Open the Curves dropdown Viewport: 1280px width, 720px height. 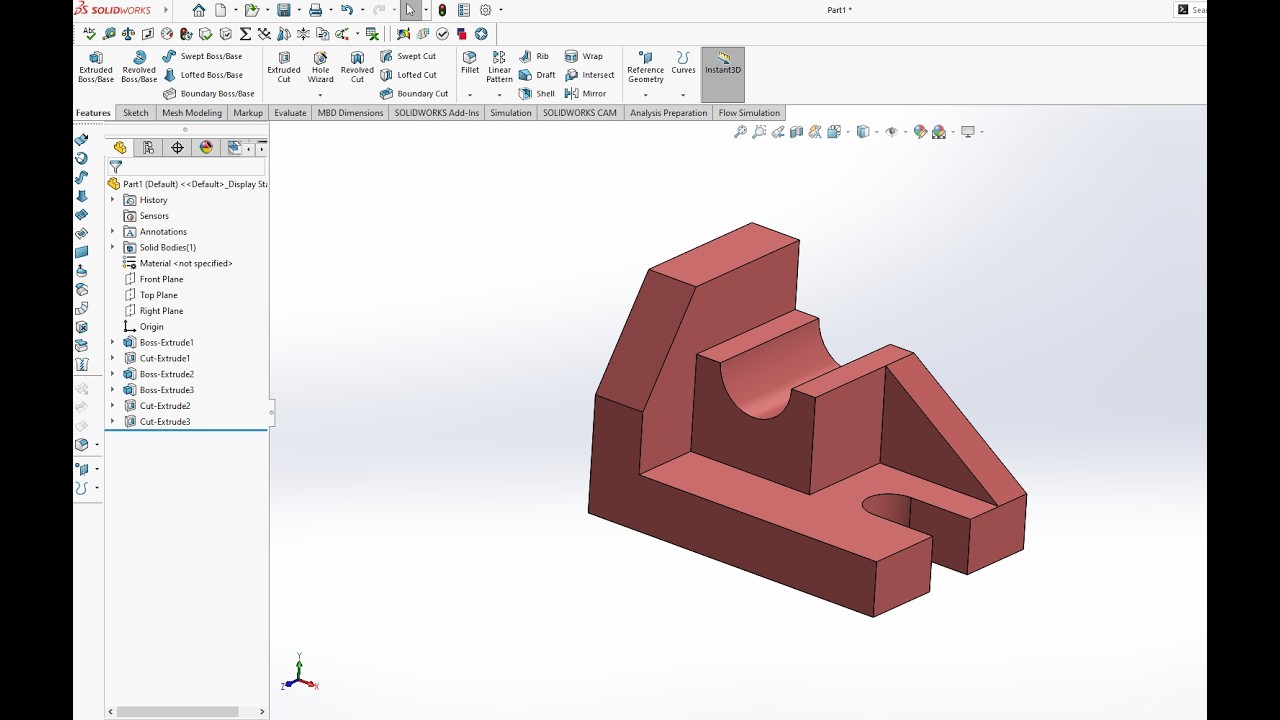[683, 95]
